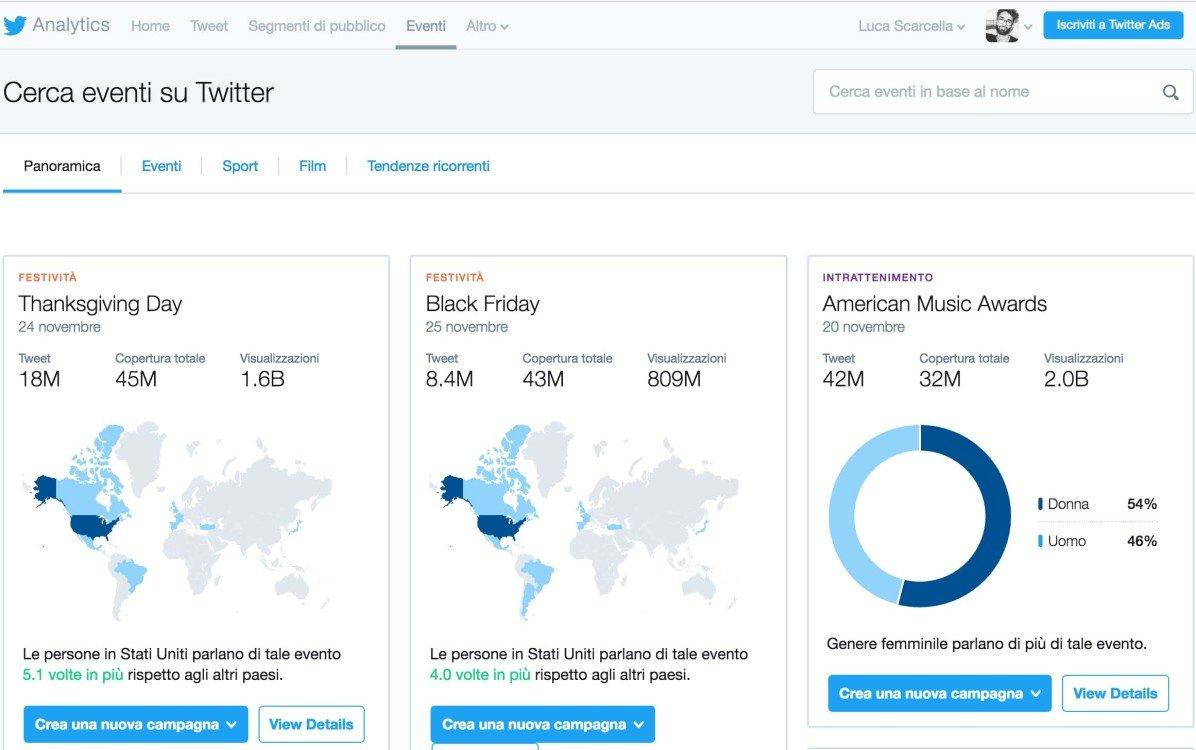Click the 18M Tweet value
This screenshot has height=750, width=1196.
tap(39, 379)
